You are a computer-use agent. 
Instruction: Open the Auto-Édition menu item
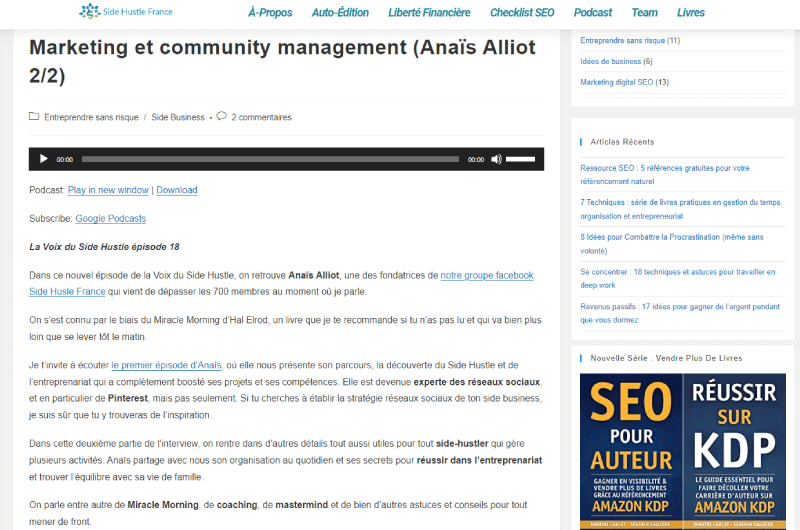coord(340,12)
